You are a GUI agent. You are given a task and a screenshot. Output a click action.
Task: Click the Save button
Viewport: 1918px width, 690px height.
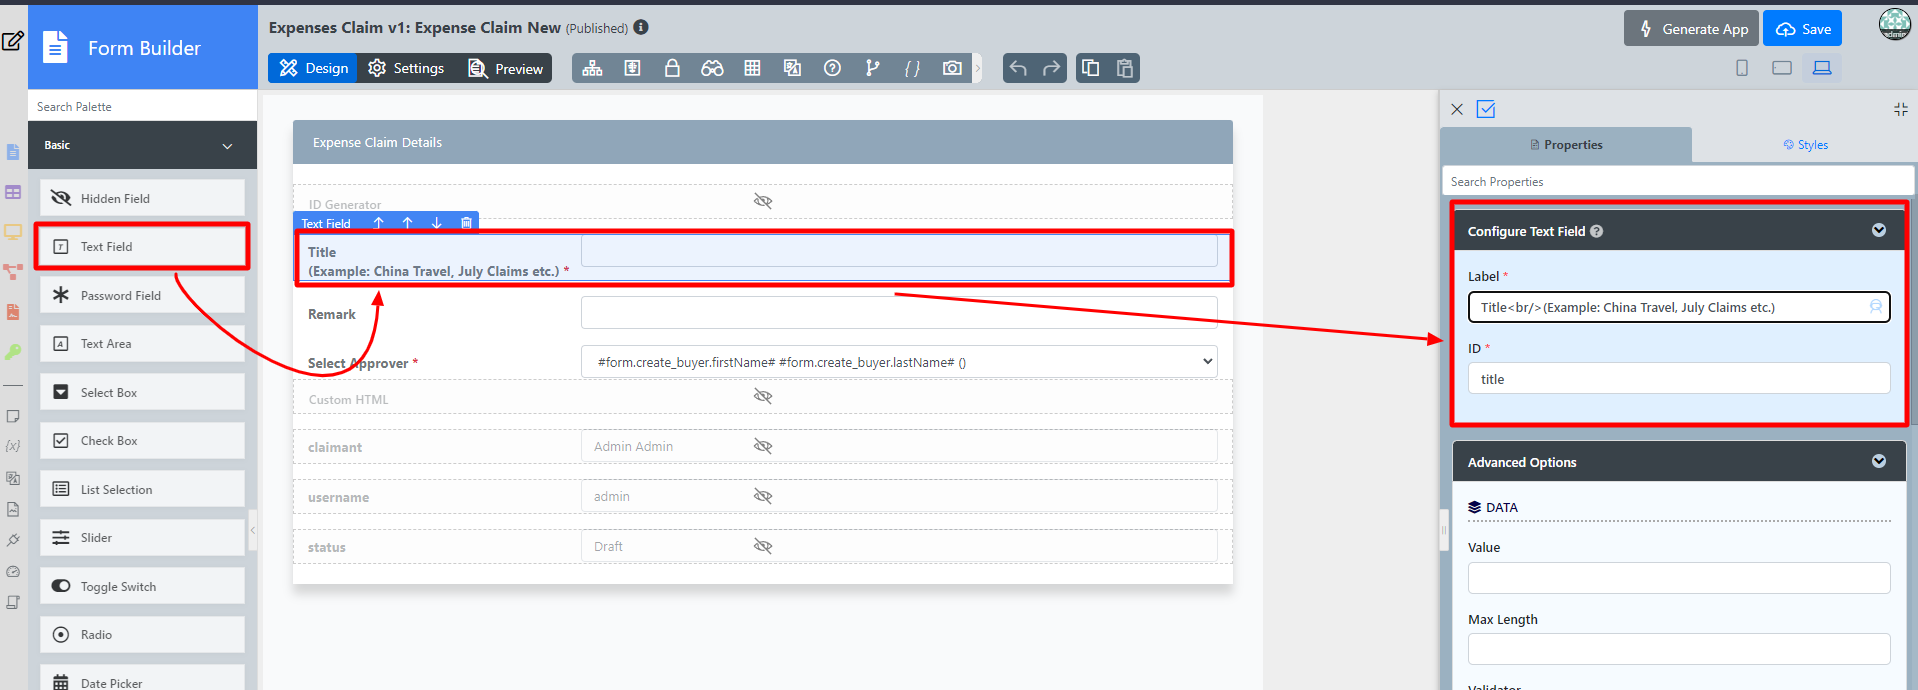[x=1802, y=29]
